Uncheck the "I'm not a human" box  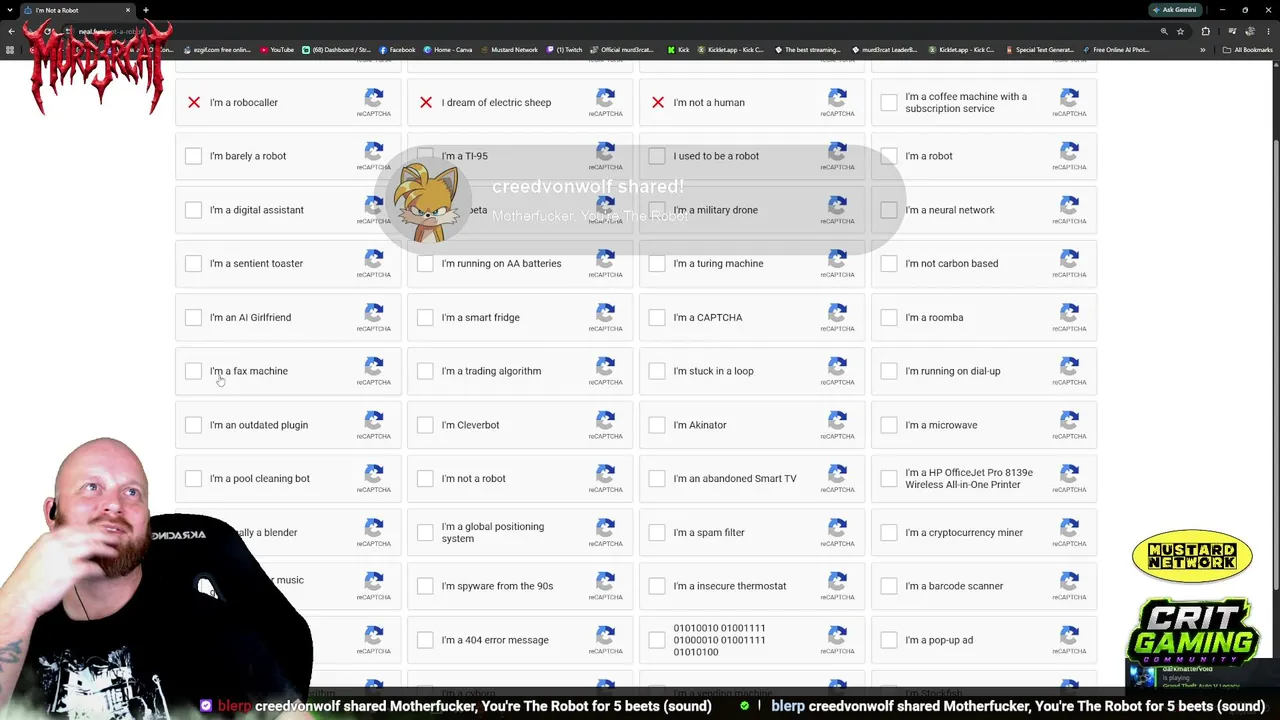[658, 102]
